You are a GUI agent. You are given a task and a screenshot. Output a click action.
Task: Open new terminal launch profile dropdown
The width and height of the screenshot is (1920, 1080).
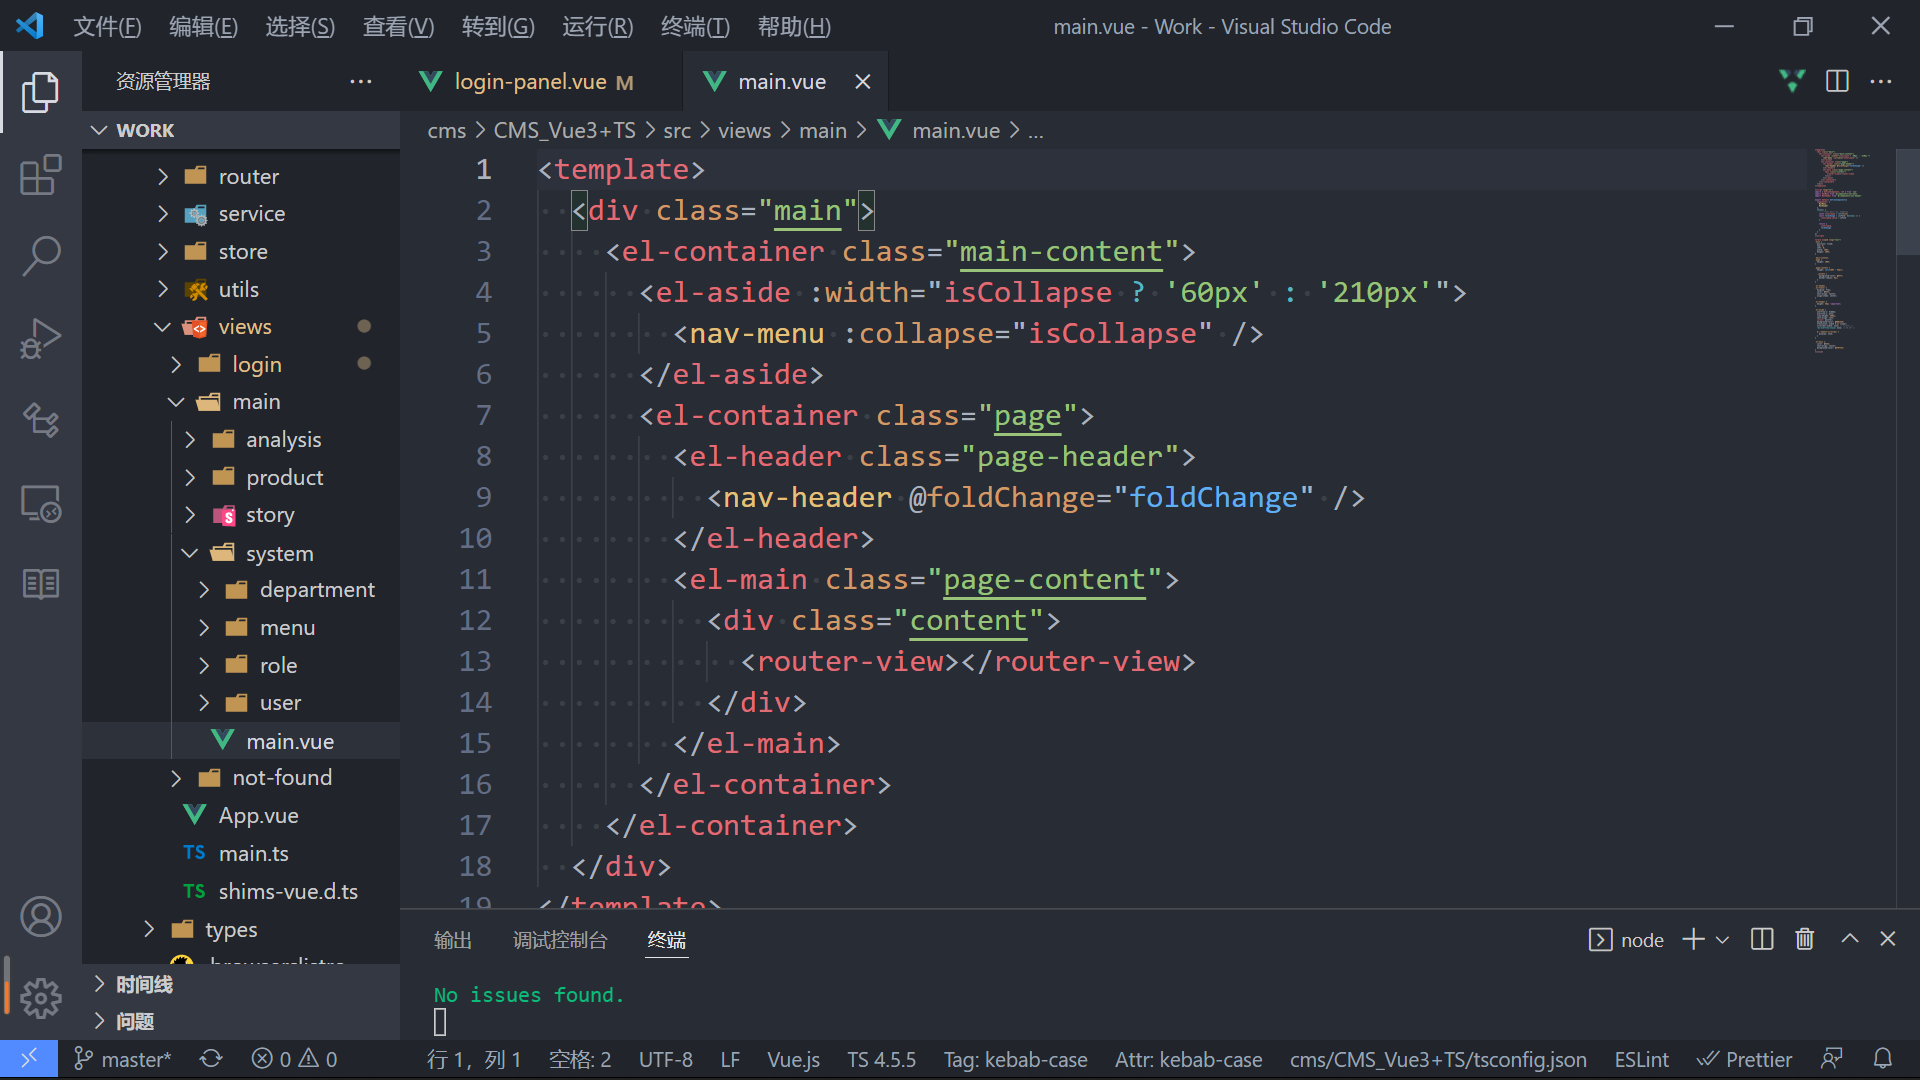pyautogui.click(x=1722, y=940)
